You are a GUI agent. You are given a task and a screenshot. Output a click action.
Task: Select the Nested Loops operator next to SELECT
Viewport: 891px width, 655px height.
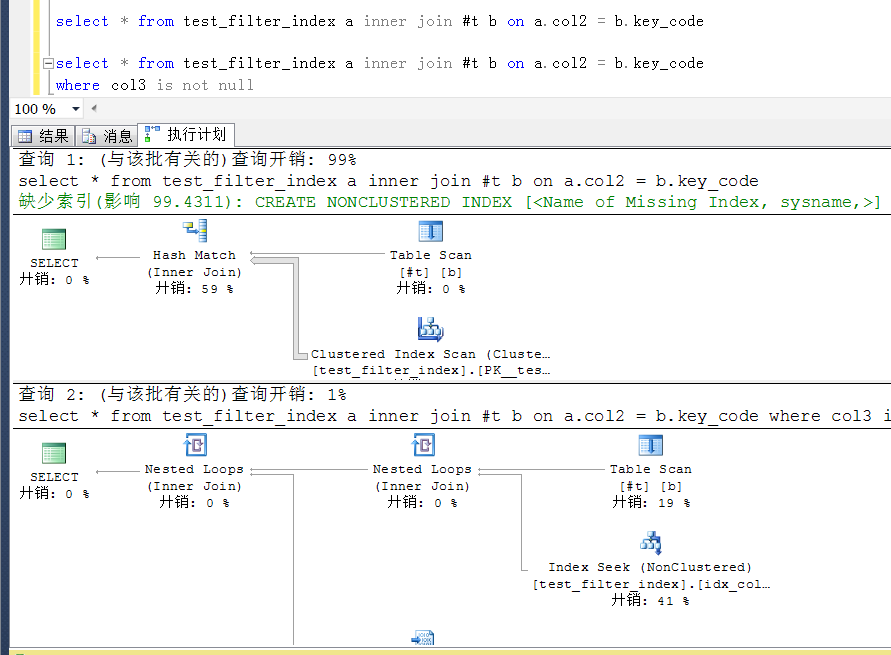194,446
